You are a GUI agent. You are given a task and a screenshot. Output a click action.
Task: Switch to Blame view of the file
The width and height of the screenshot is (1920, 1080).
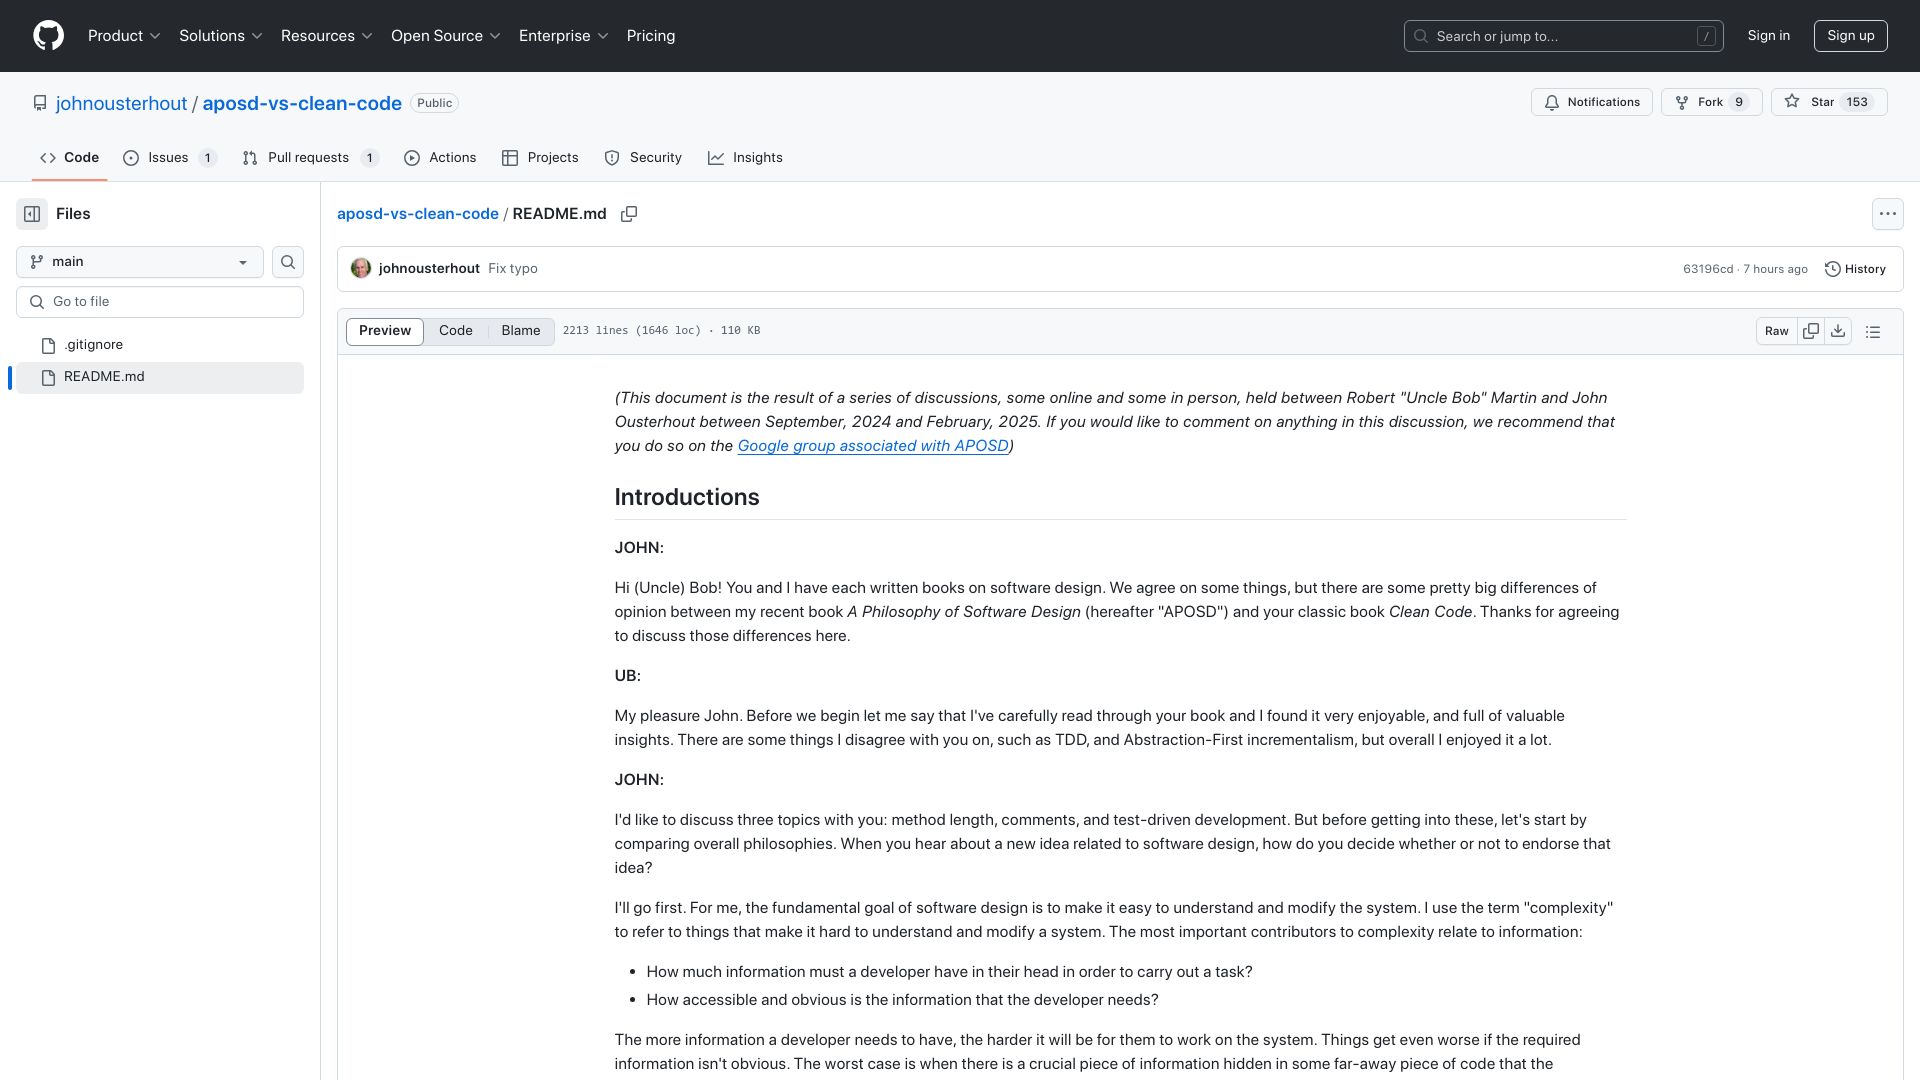(521, 331)
